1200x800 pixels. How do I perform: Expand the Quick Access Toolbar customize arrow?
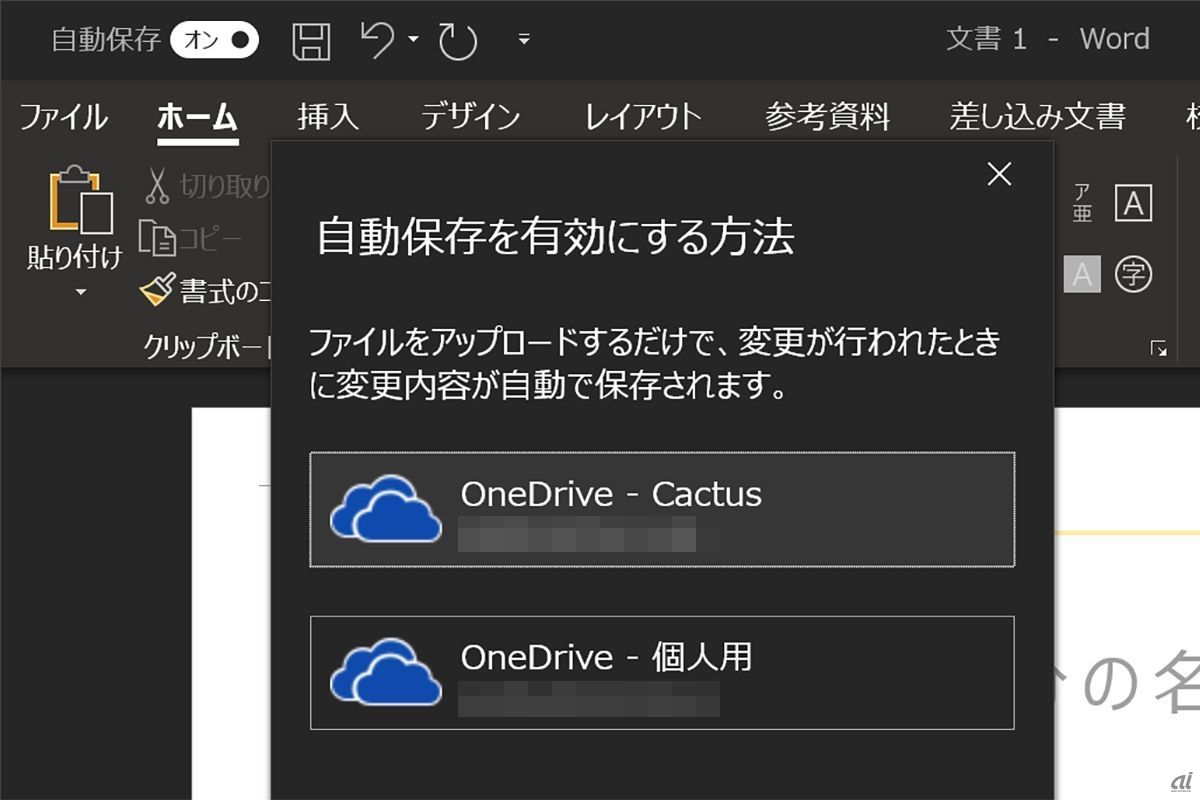coord(523,40)
